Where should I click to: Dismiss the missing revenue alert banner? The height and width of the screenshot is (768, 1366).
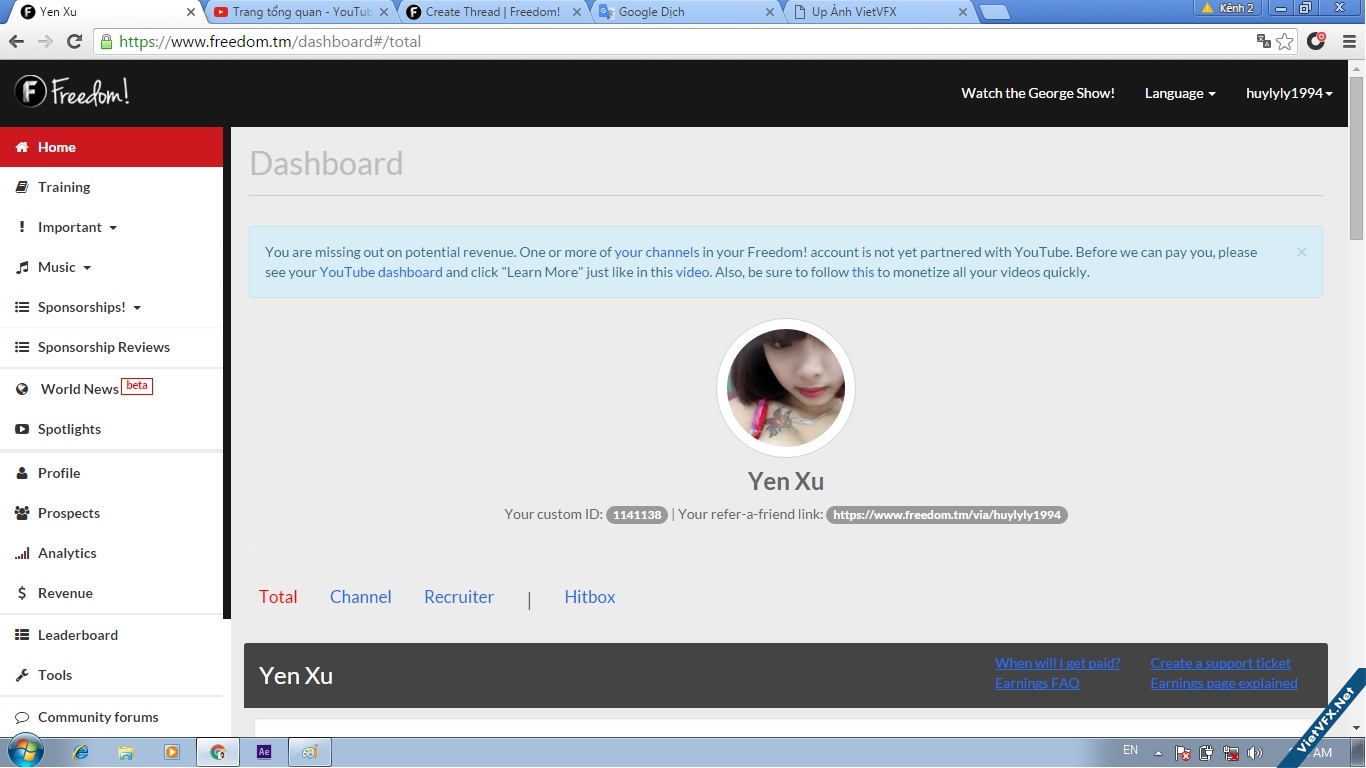1301,252
